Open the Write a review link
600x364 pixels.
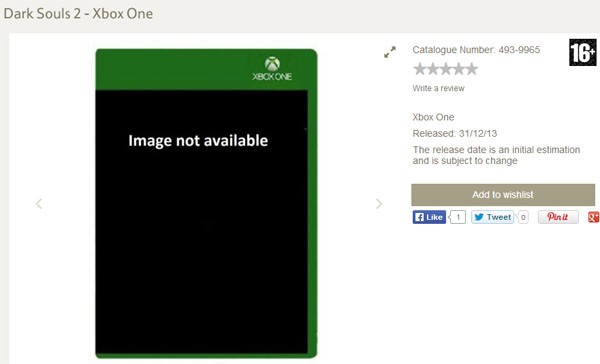pos(438,88)
